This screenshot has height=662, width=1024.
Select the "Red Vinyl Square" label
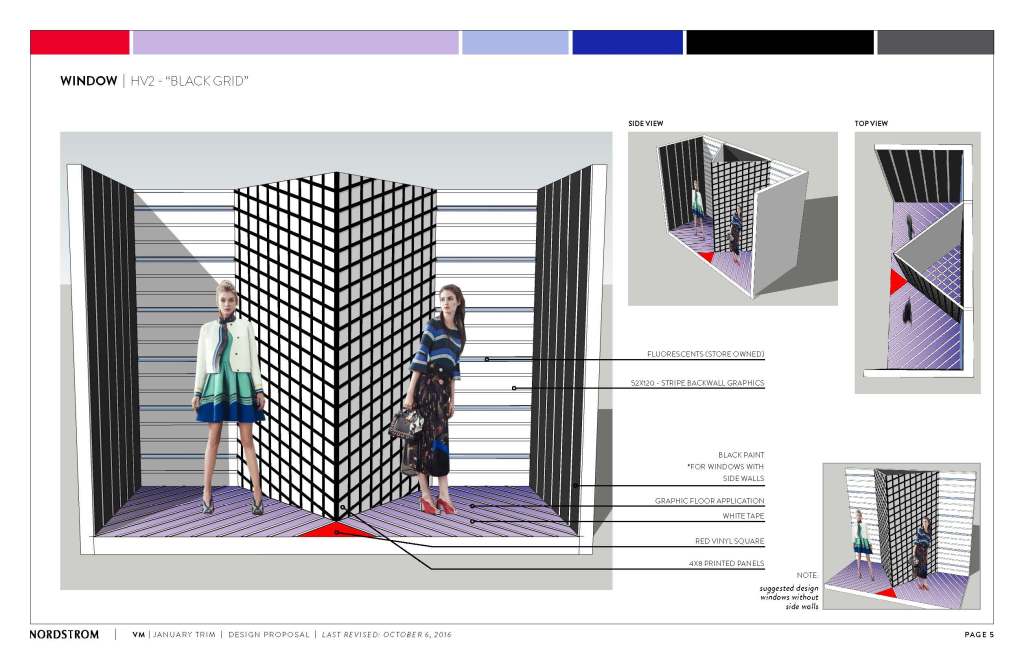(729, 541)
